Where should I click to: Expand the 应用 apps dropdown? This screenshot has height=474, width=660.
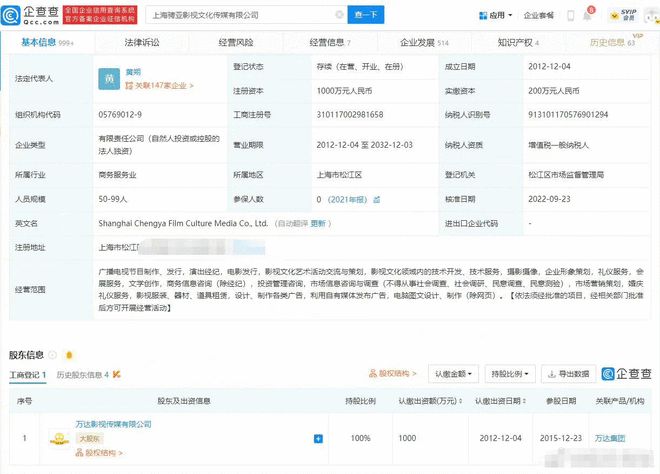pyautogui.click(x=495, y=16)
